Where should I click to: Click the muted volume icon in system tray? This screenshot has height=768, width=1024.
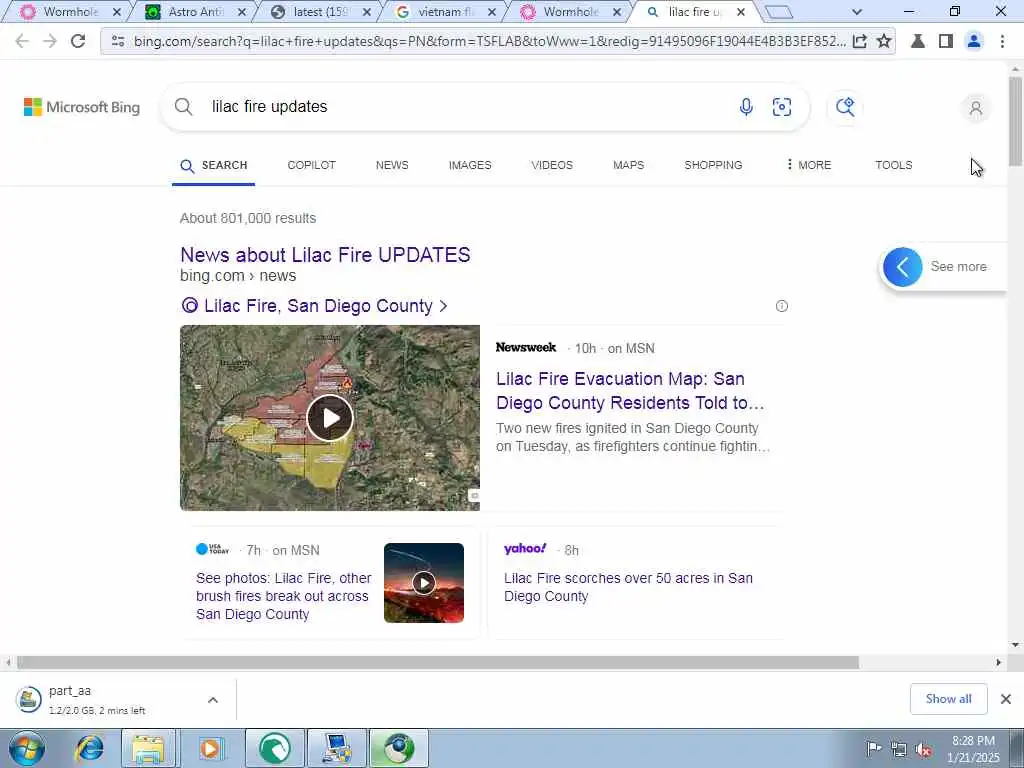coord(923,748)
